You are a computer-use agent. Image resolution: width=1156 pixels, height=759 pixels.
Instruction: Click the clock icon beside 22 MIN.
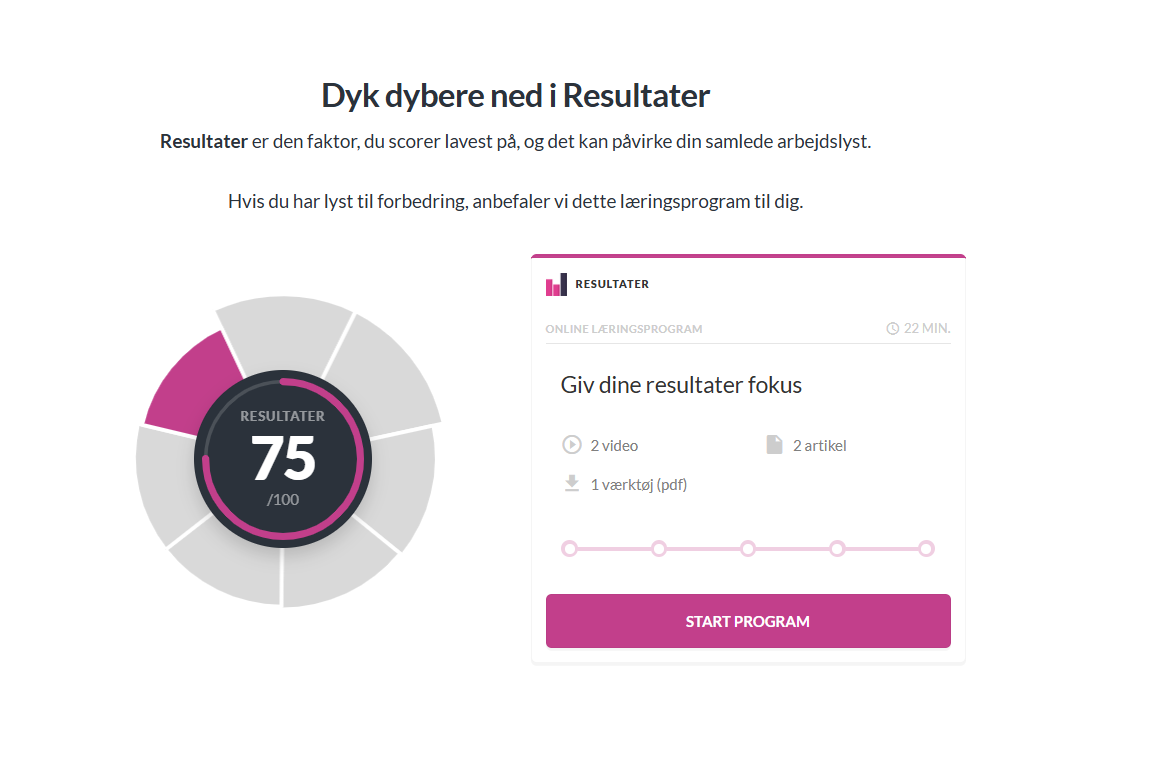pos(892,329)
